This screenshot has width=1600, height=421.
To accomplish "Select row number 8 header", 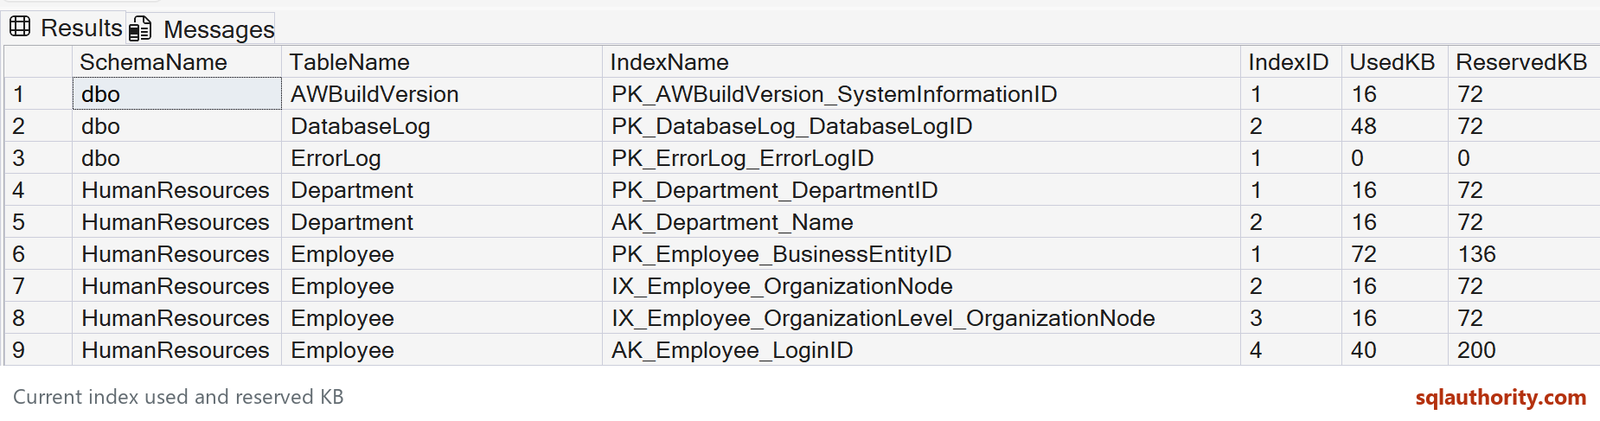I will click(38, 318).
